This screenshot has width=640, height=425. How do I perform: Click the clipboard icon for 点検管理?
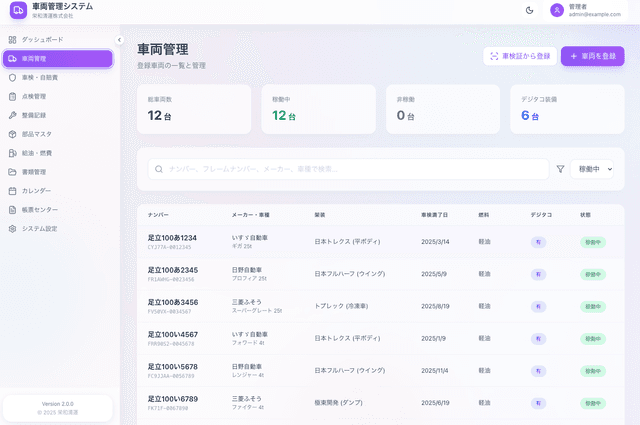pos(12,96)
